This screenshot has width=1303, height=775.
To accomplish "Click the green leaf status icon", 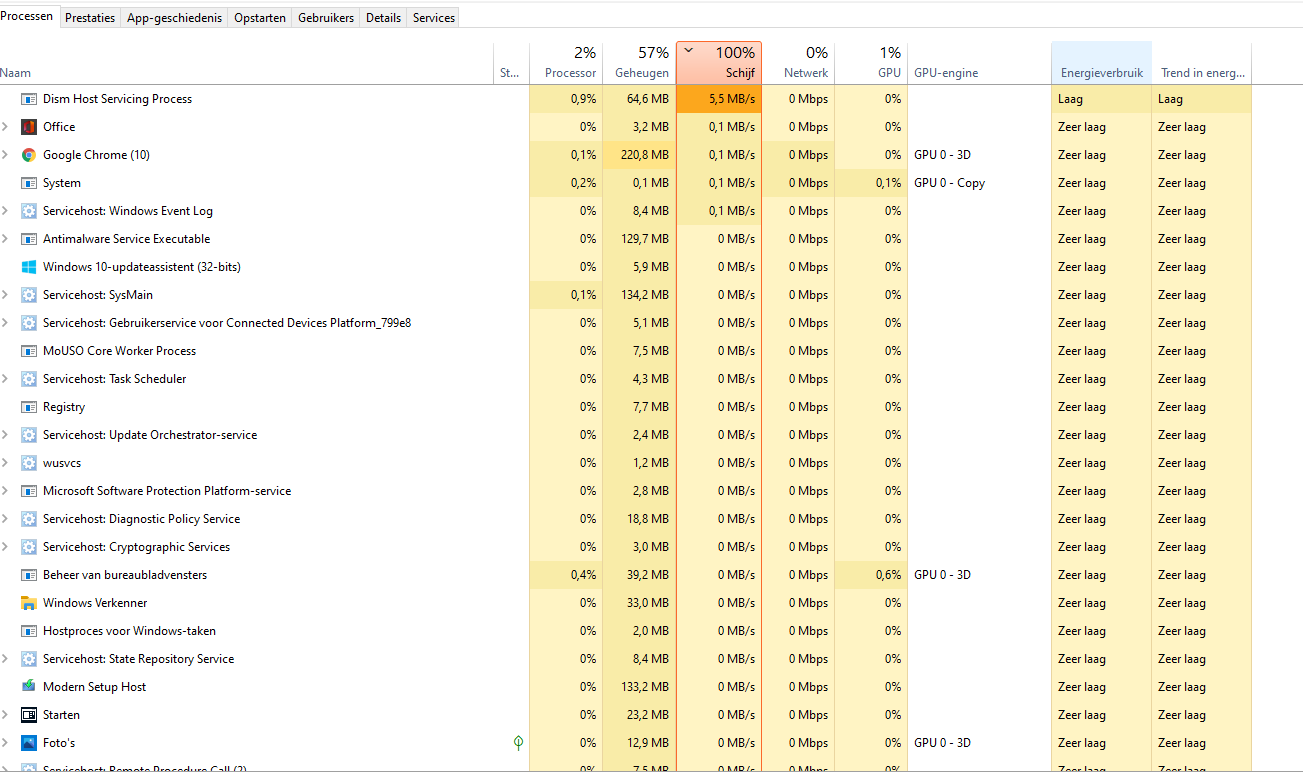I will click(x=518, y=743).
